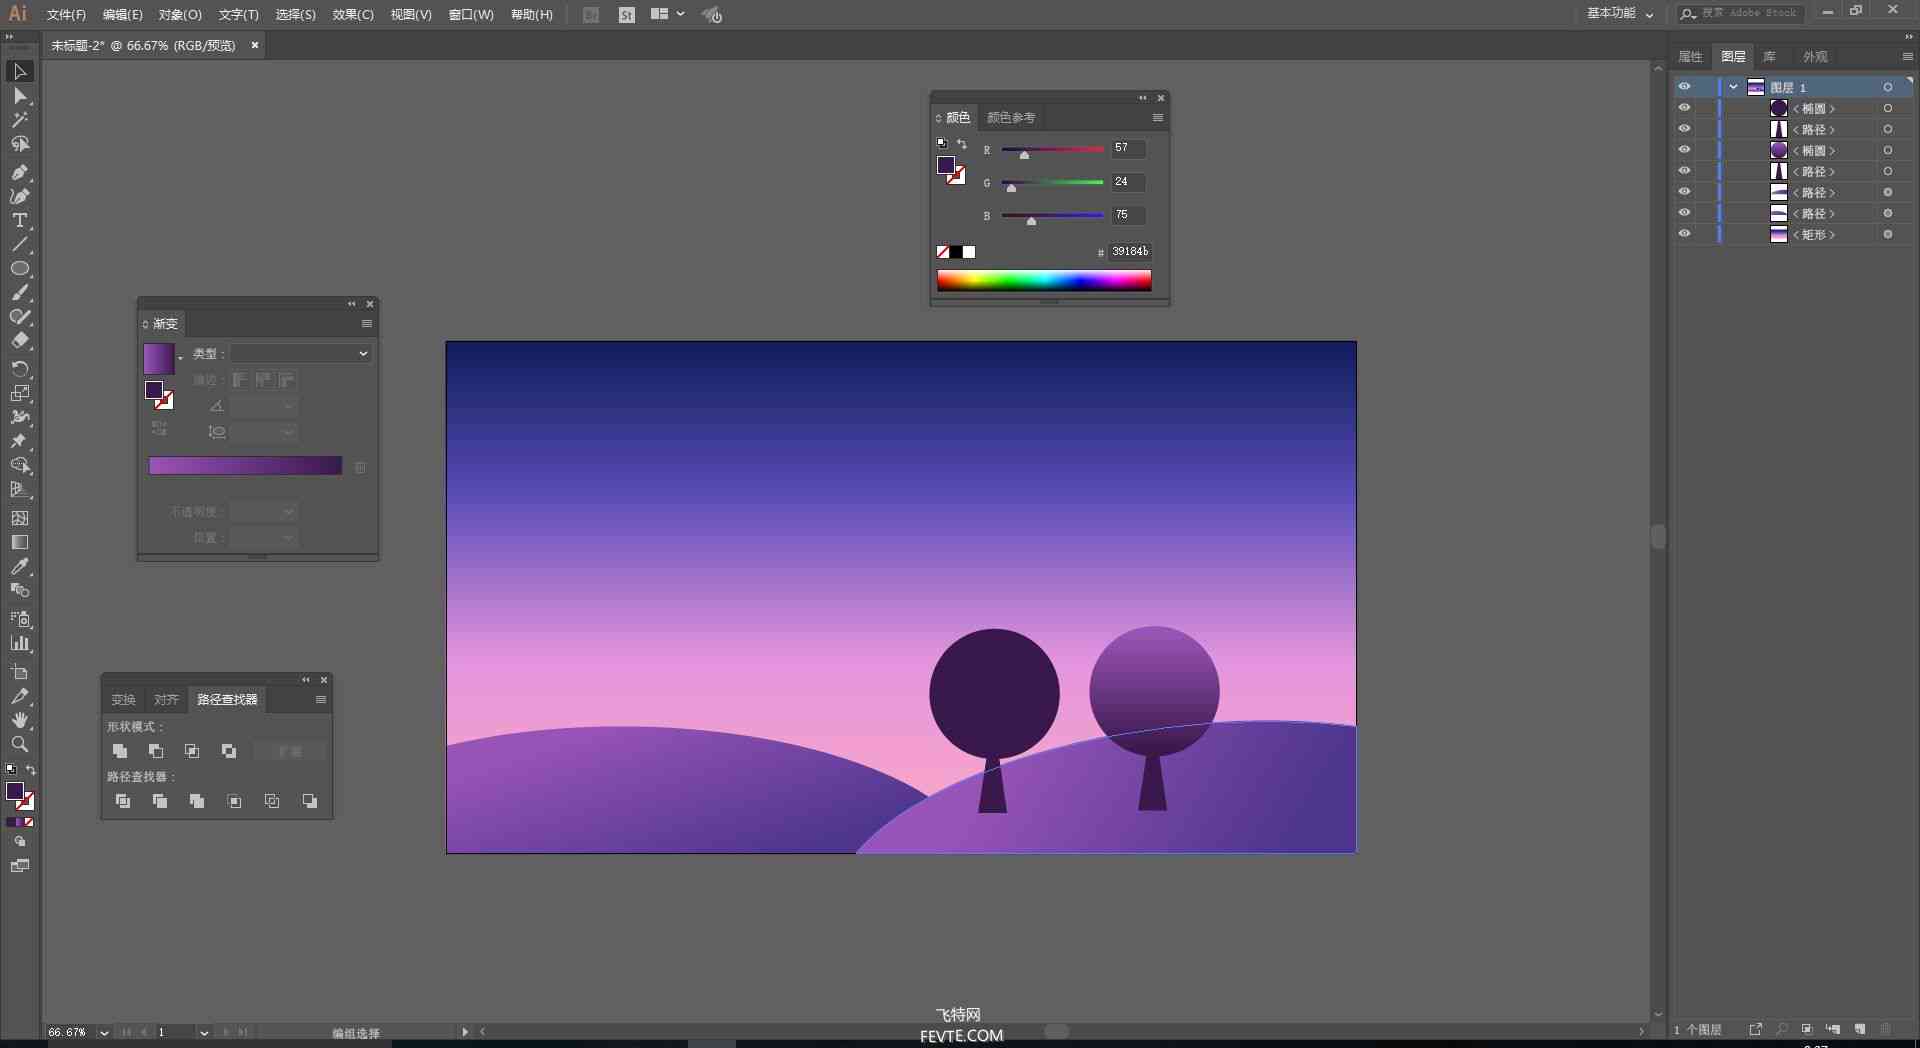Open the 类型 gradient type dropdown
This screenshot has height=1048, width=1920.
tap(301, 353)
